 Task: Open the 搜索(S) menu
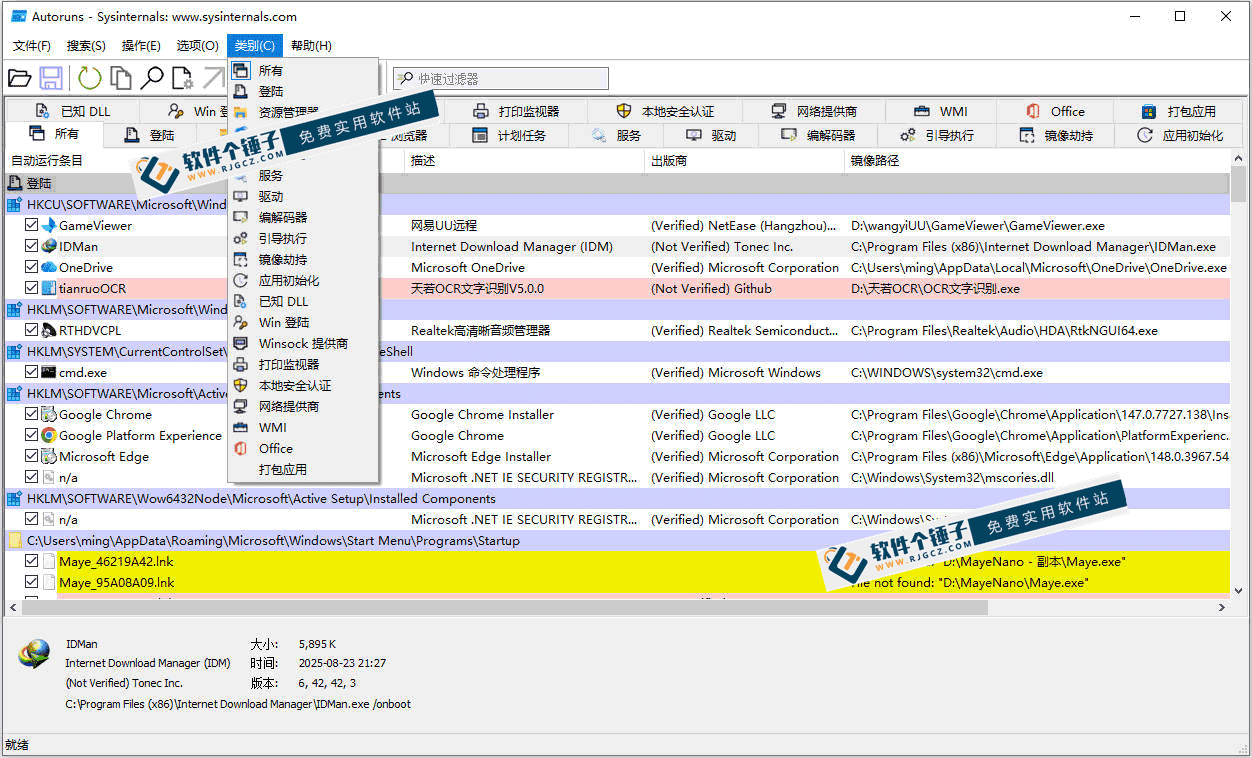[86, 46]
